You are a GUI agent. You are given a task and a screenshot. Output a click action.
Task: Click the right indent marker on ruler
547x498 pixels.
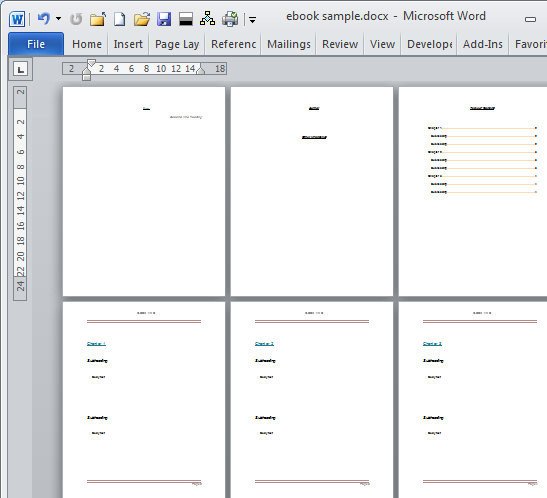tap(200, 70)
